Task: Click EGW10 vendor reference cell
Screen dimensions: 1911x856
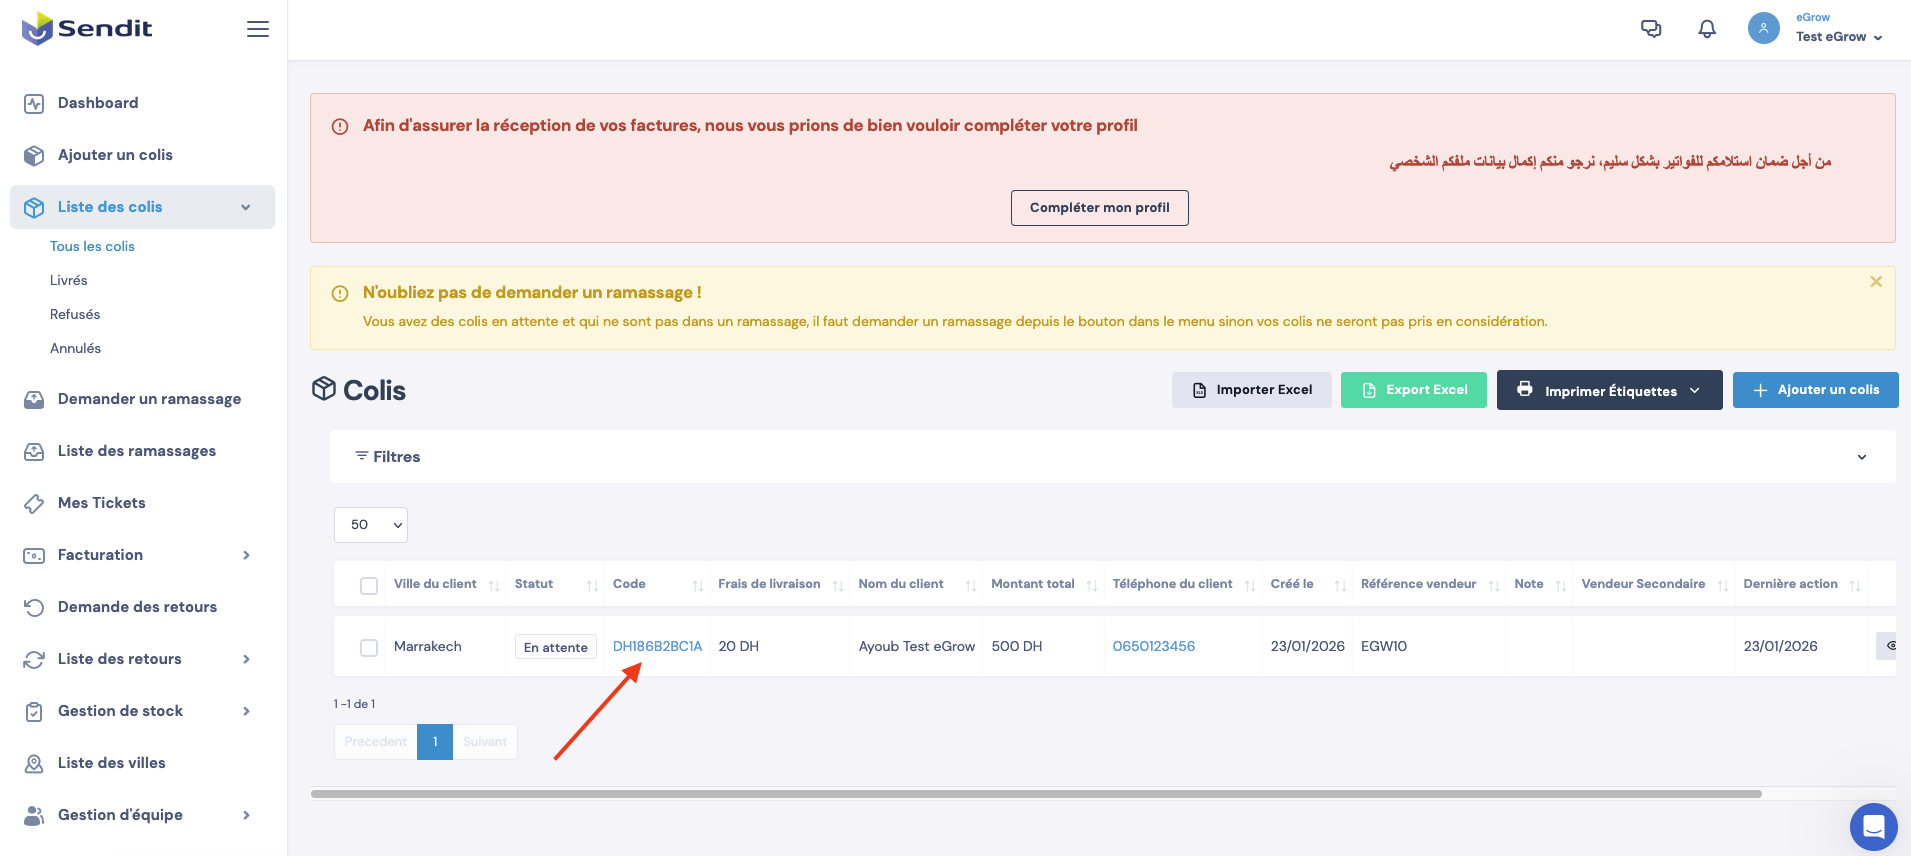Action: point(1384,646)
